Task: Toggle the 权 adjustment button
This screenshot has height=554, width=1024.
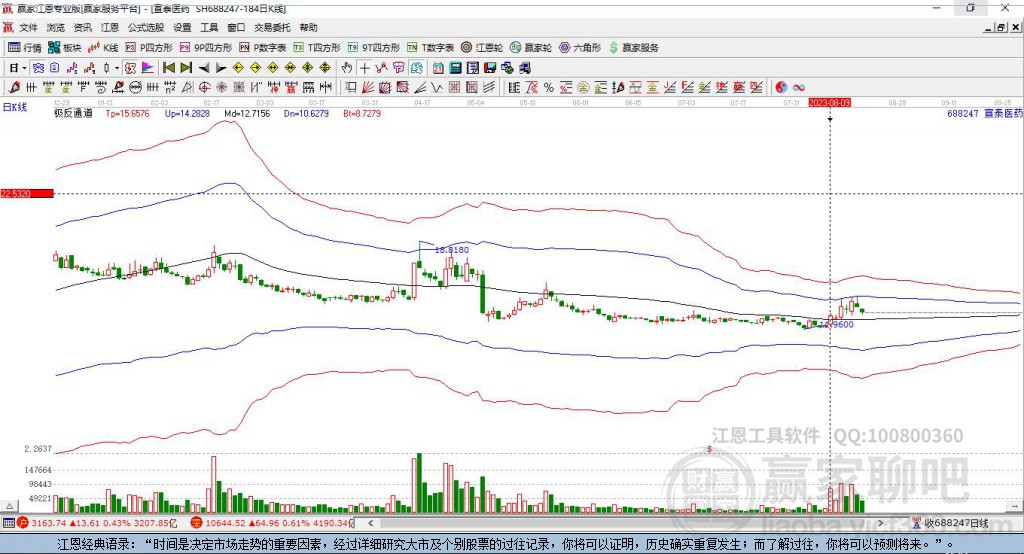Action: pos(131,68)
